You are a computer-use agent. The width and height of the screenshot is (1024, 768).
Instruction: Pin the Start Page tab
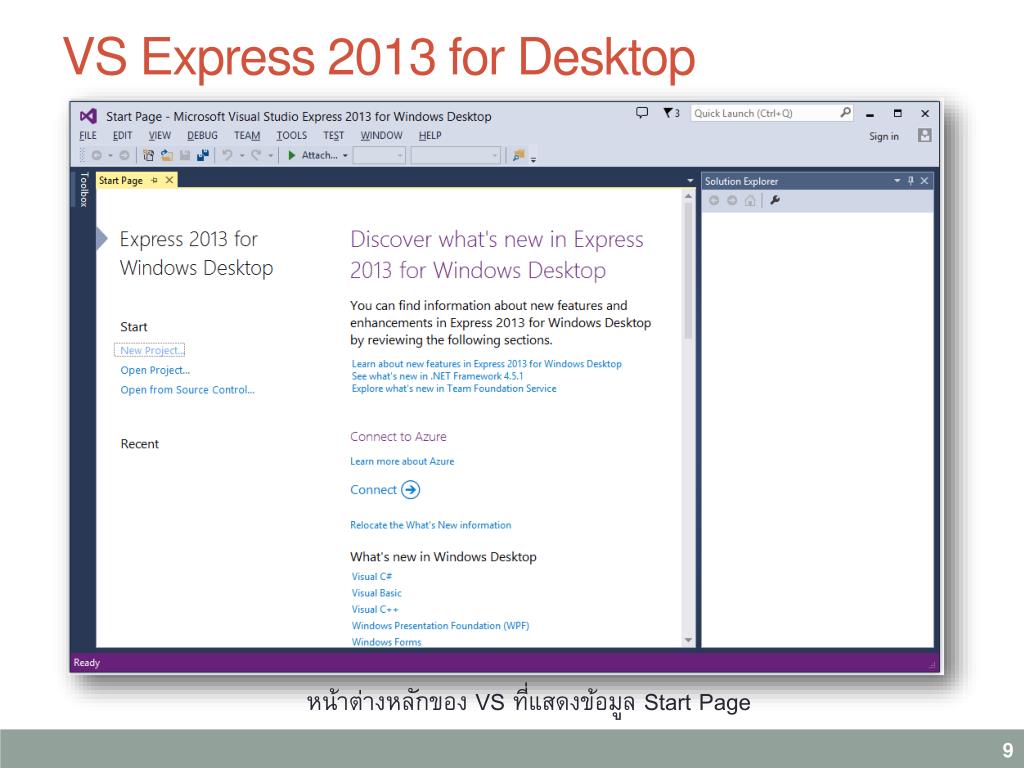point(154,180)
